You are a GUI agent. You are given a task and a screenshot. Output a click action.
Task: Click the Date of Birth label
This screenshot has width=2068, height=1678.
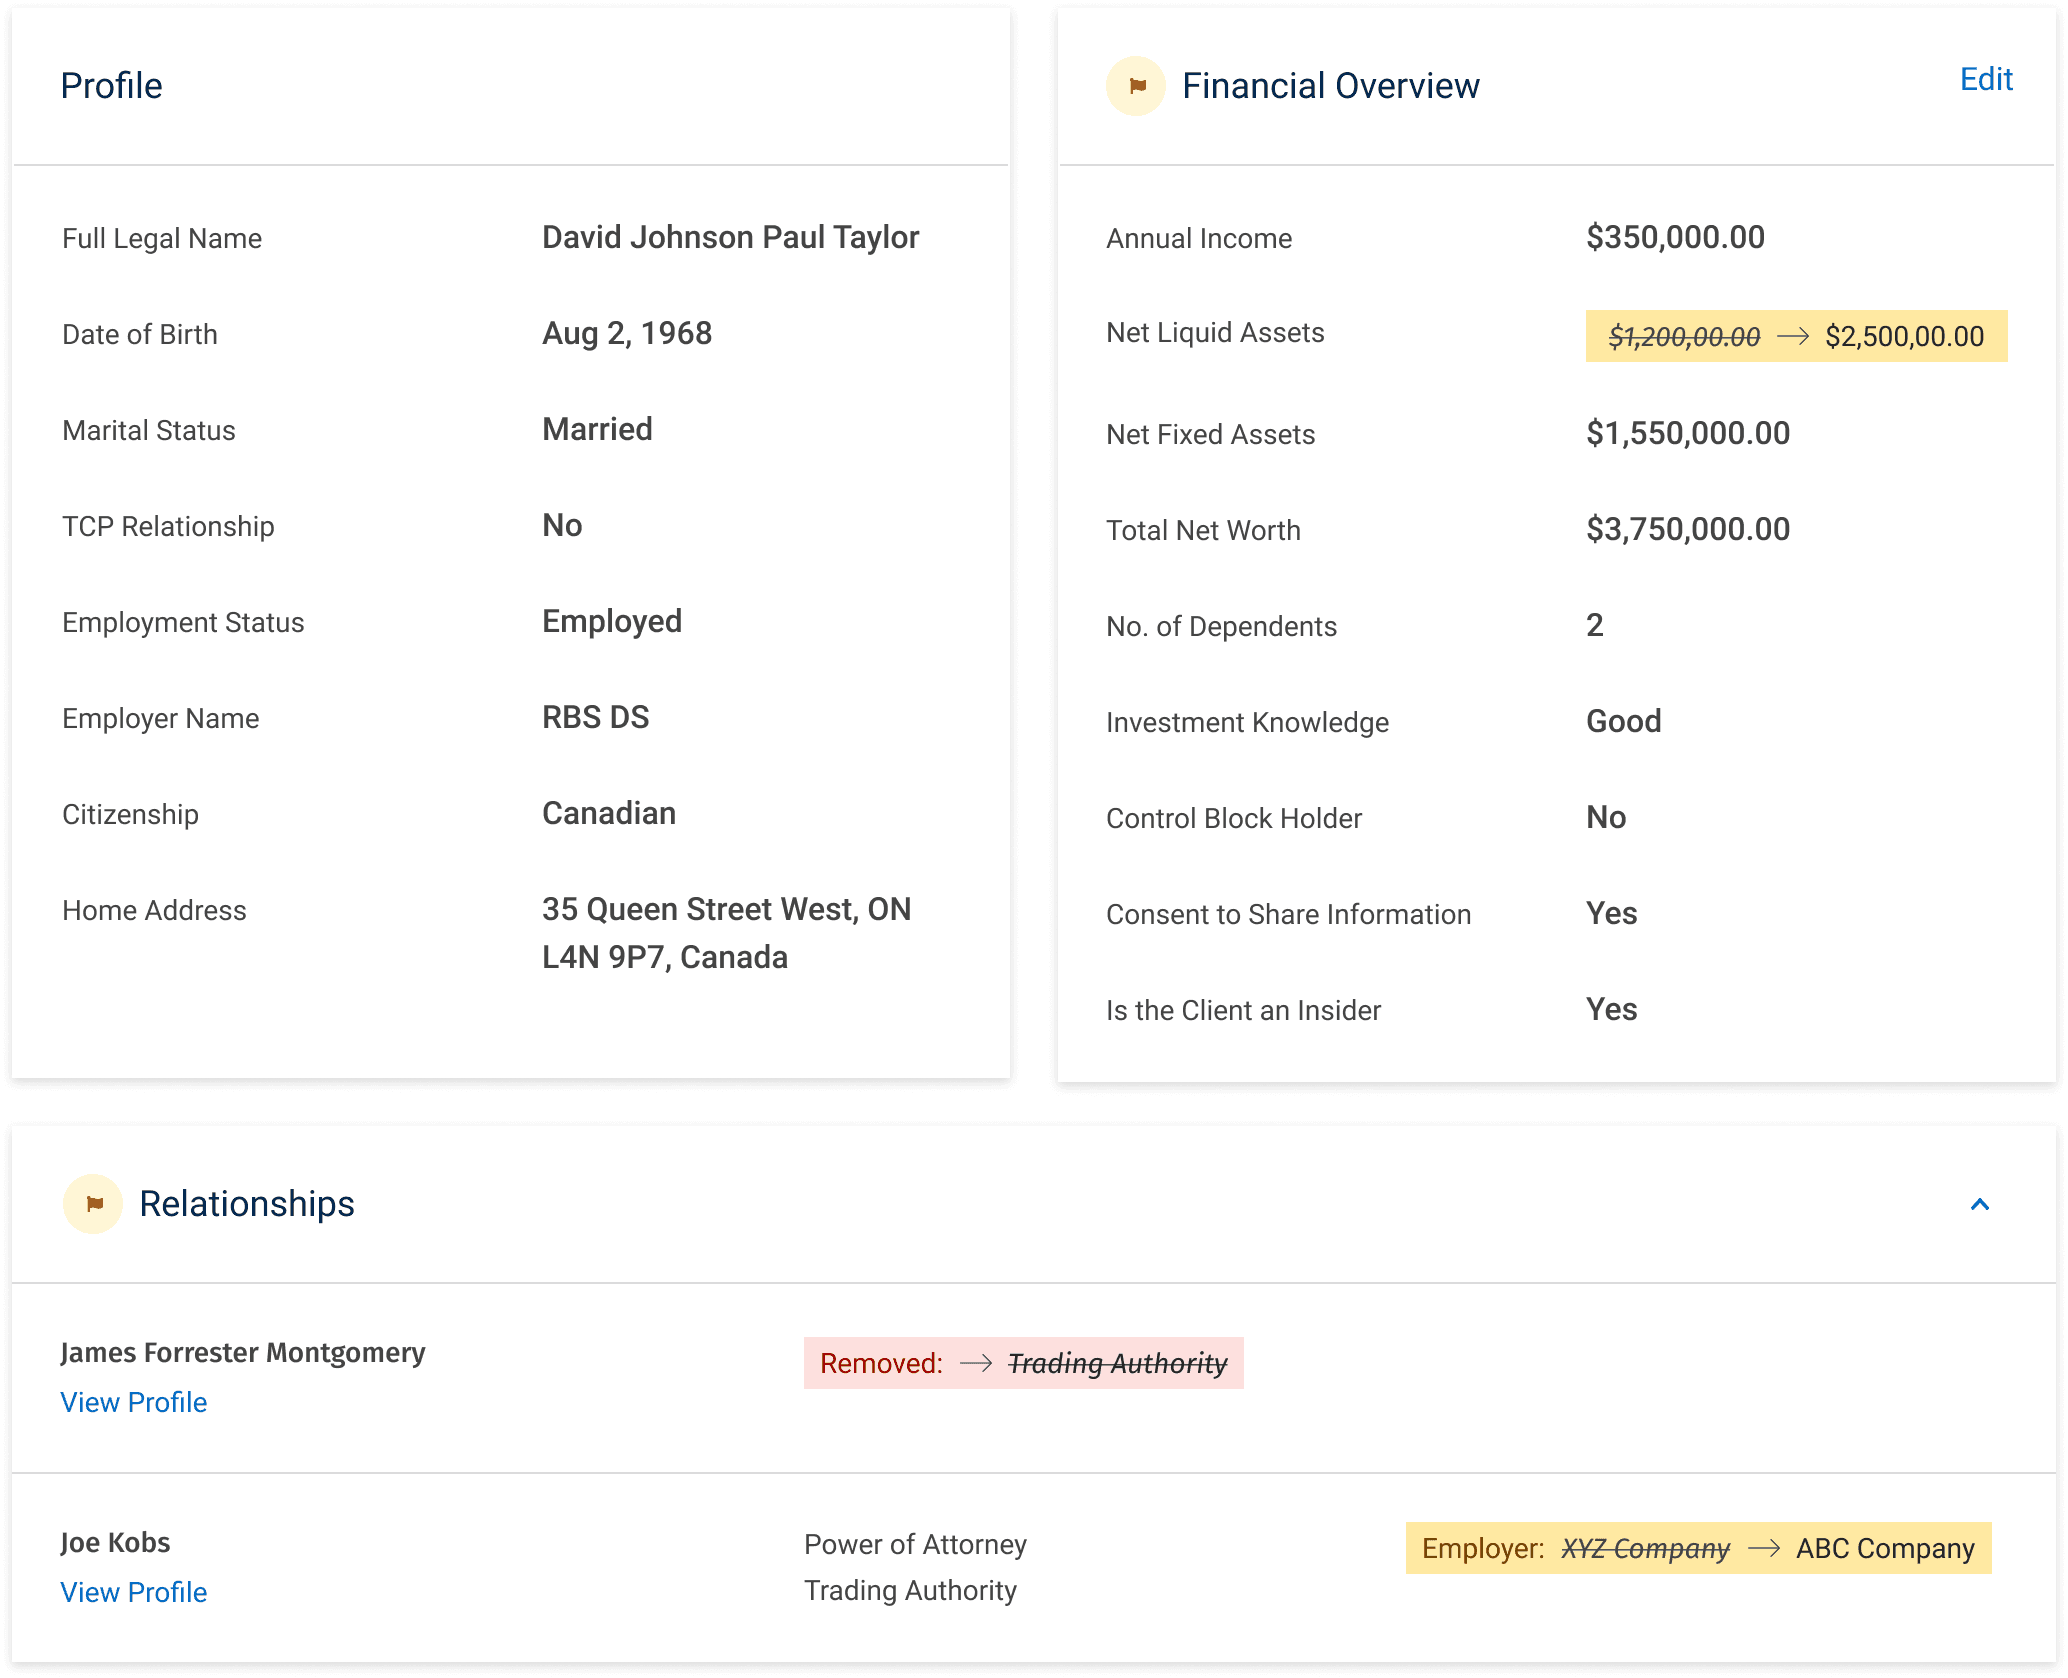(x=140, y=334)
